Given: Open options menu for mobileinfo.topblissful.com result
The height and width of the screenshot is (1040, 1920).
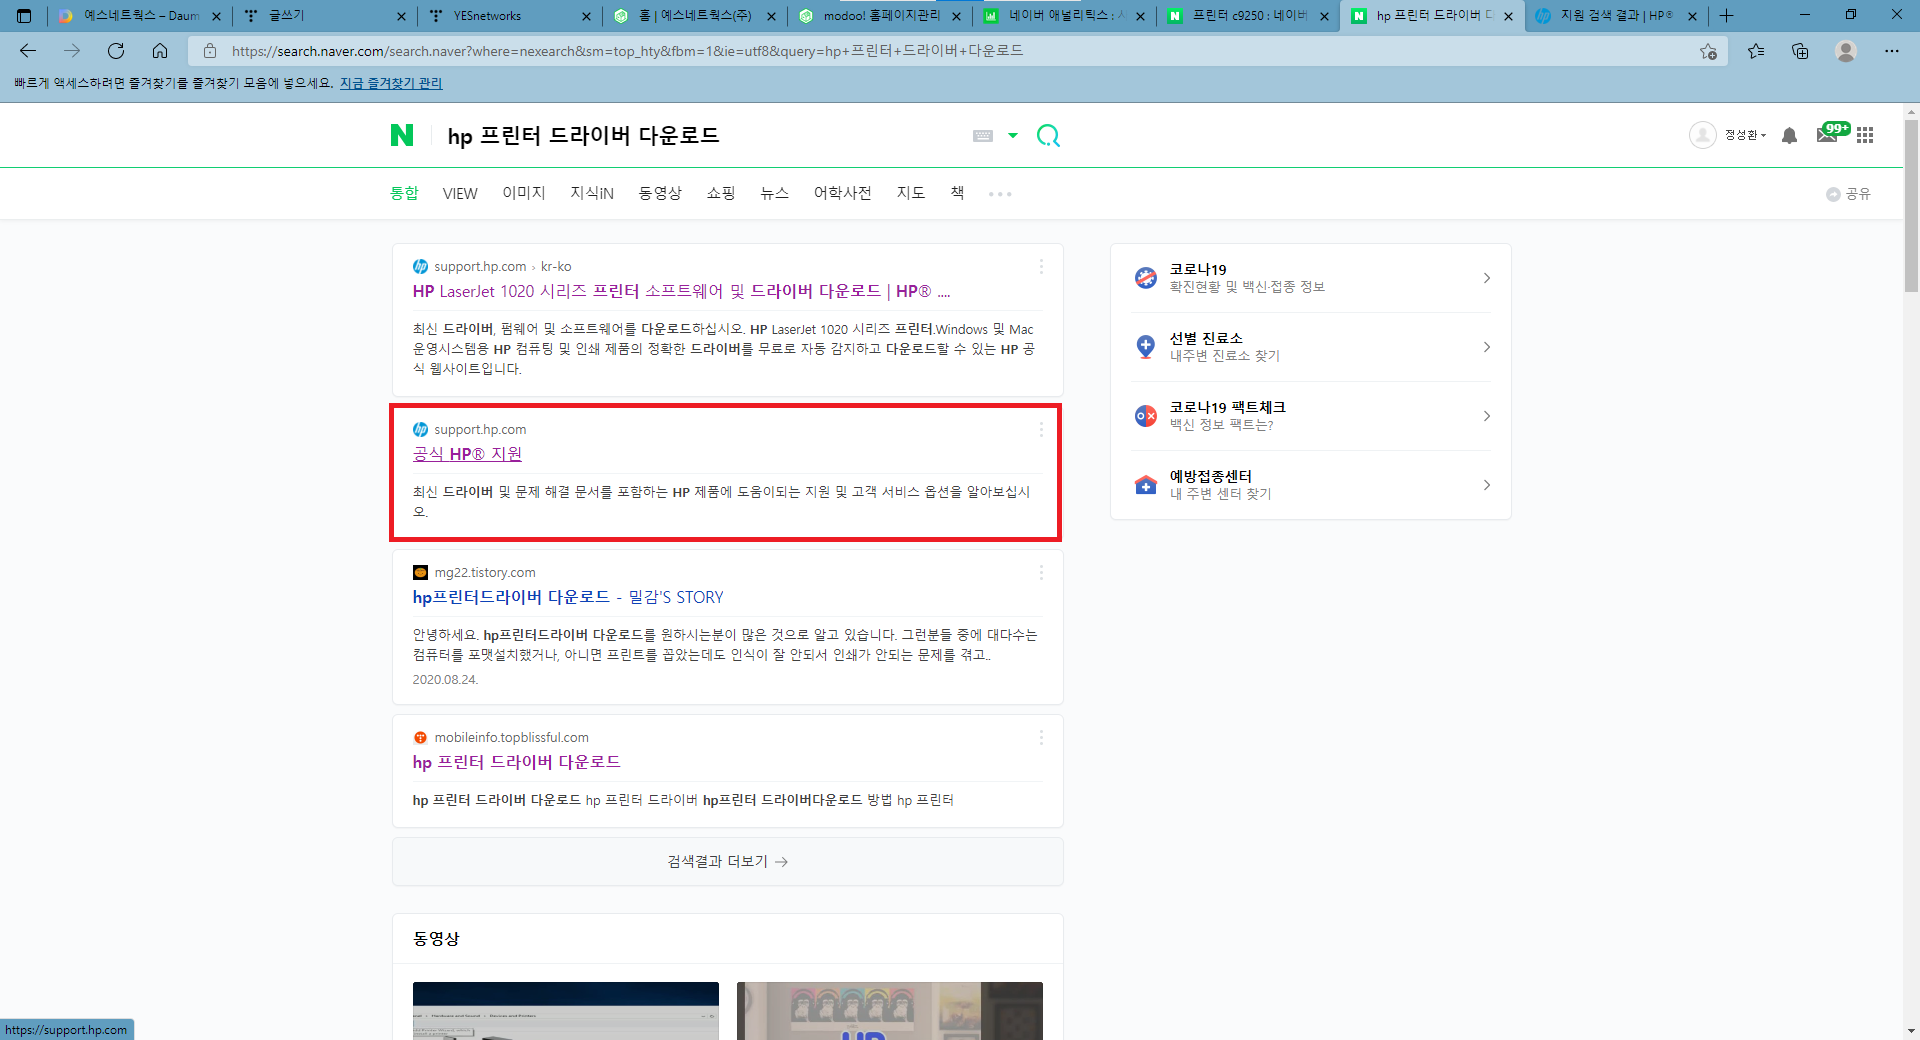Looking at the screenshot, I should click(1041, 737).
